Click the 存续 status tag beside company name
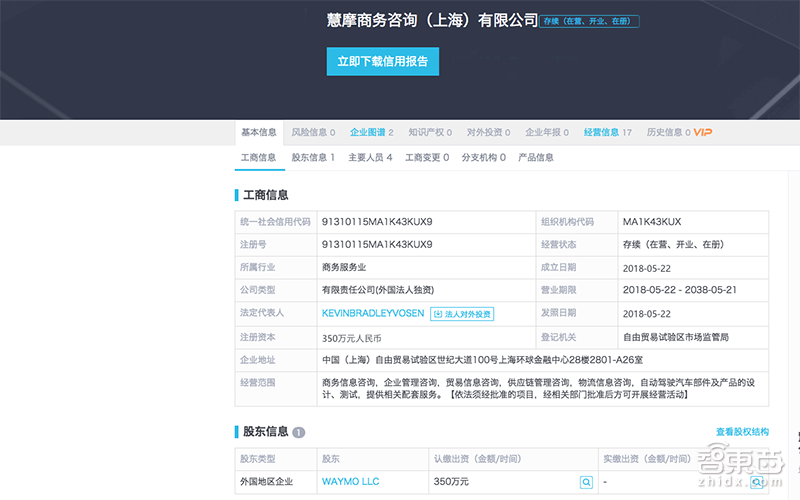Screen dimensions: 800x500 tap(589, 21)
